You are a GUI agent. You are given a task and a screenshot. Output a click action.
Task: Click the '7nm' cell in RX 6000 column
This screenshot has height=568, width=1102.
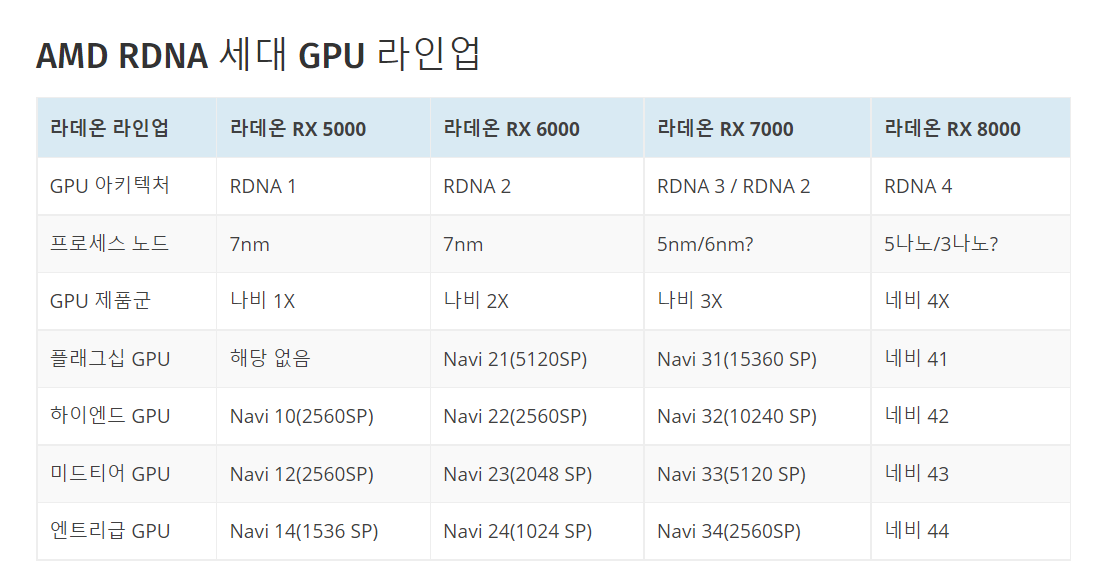(537, 244)
